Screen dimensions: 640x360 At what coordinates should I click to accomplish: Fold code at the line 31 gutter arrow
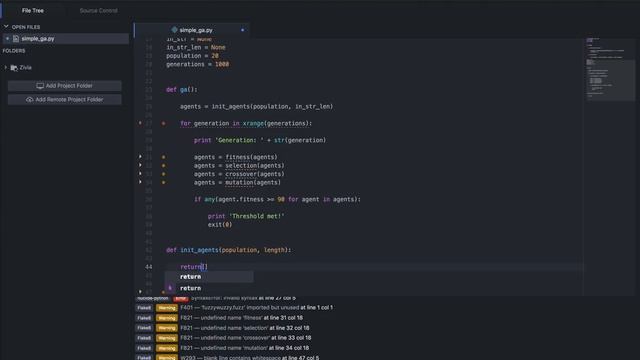140,157
